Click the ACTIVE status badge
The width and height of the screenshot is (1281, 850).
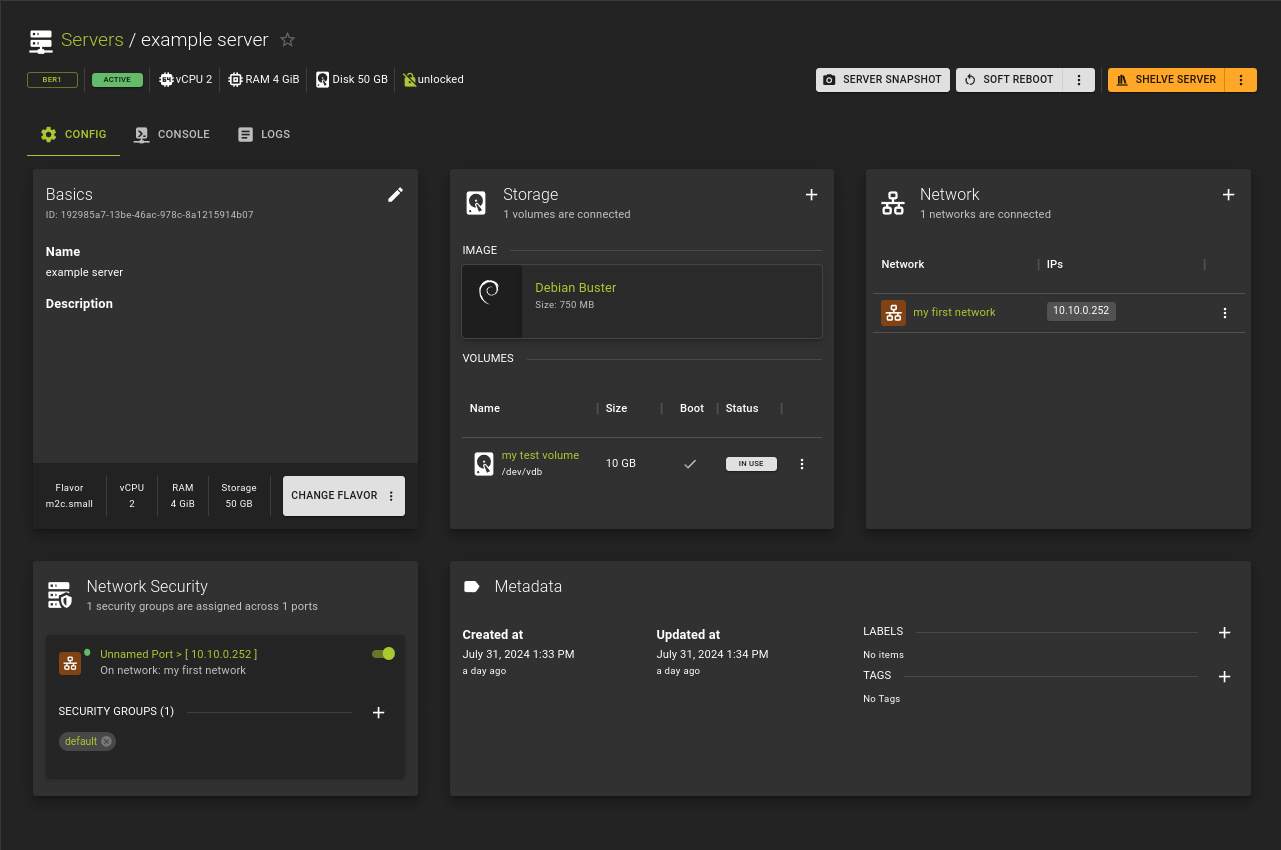117,80
